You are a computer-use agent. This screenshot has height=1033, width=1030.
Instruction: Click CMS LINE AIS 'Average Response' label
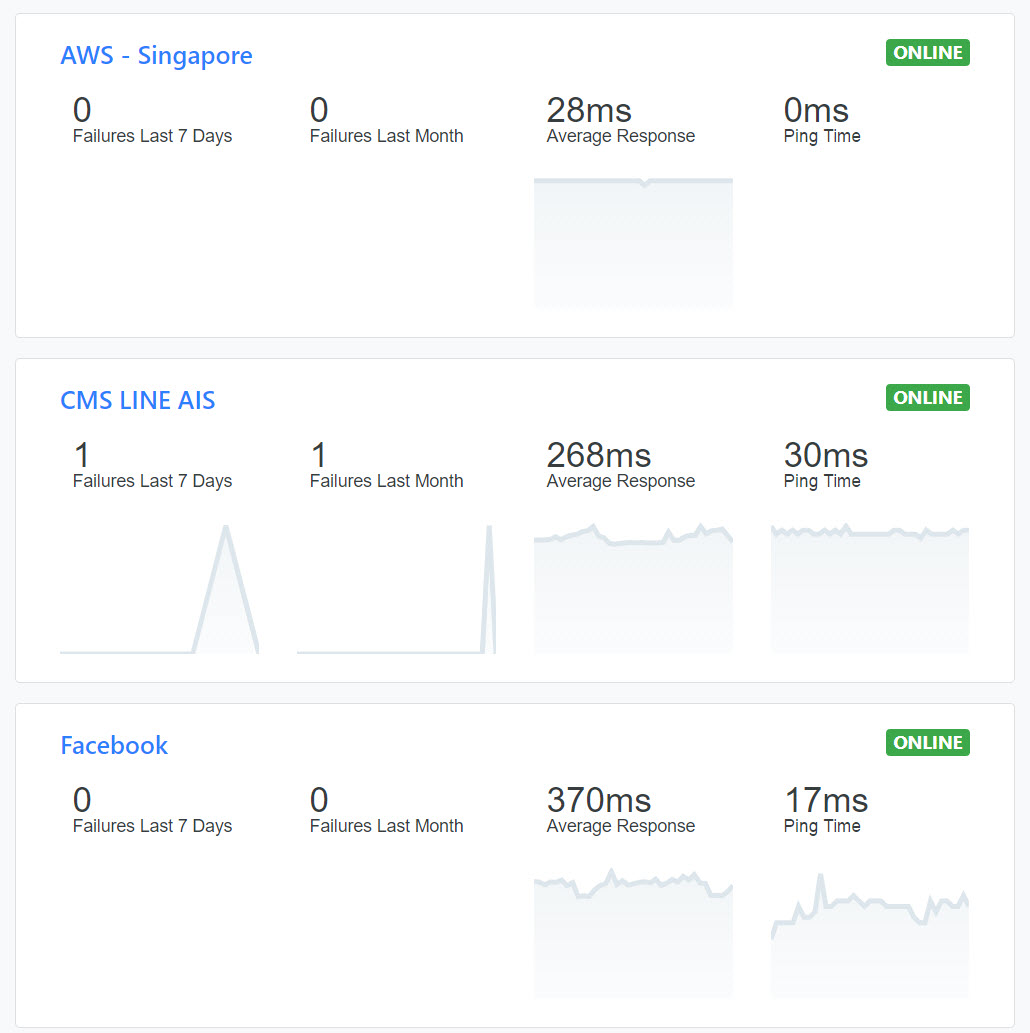[621, 481]
